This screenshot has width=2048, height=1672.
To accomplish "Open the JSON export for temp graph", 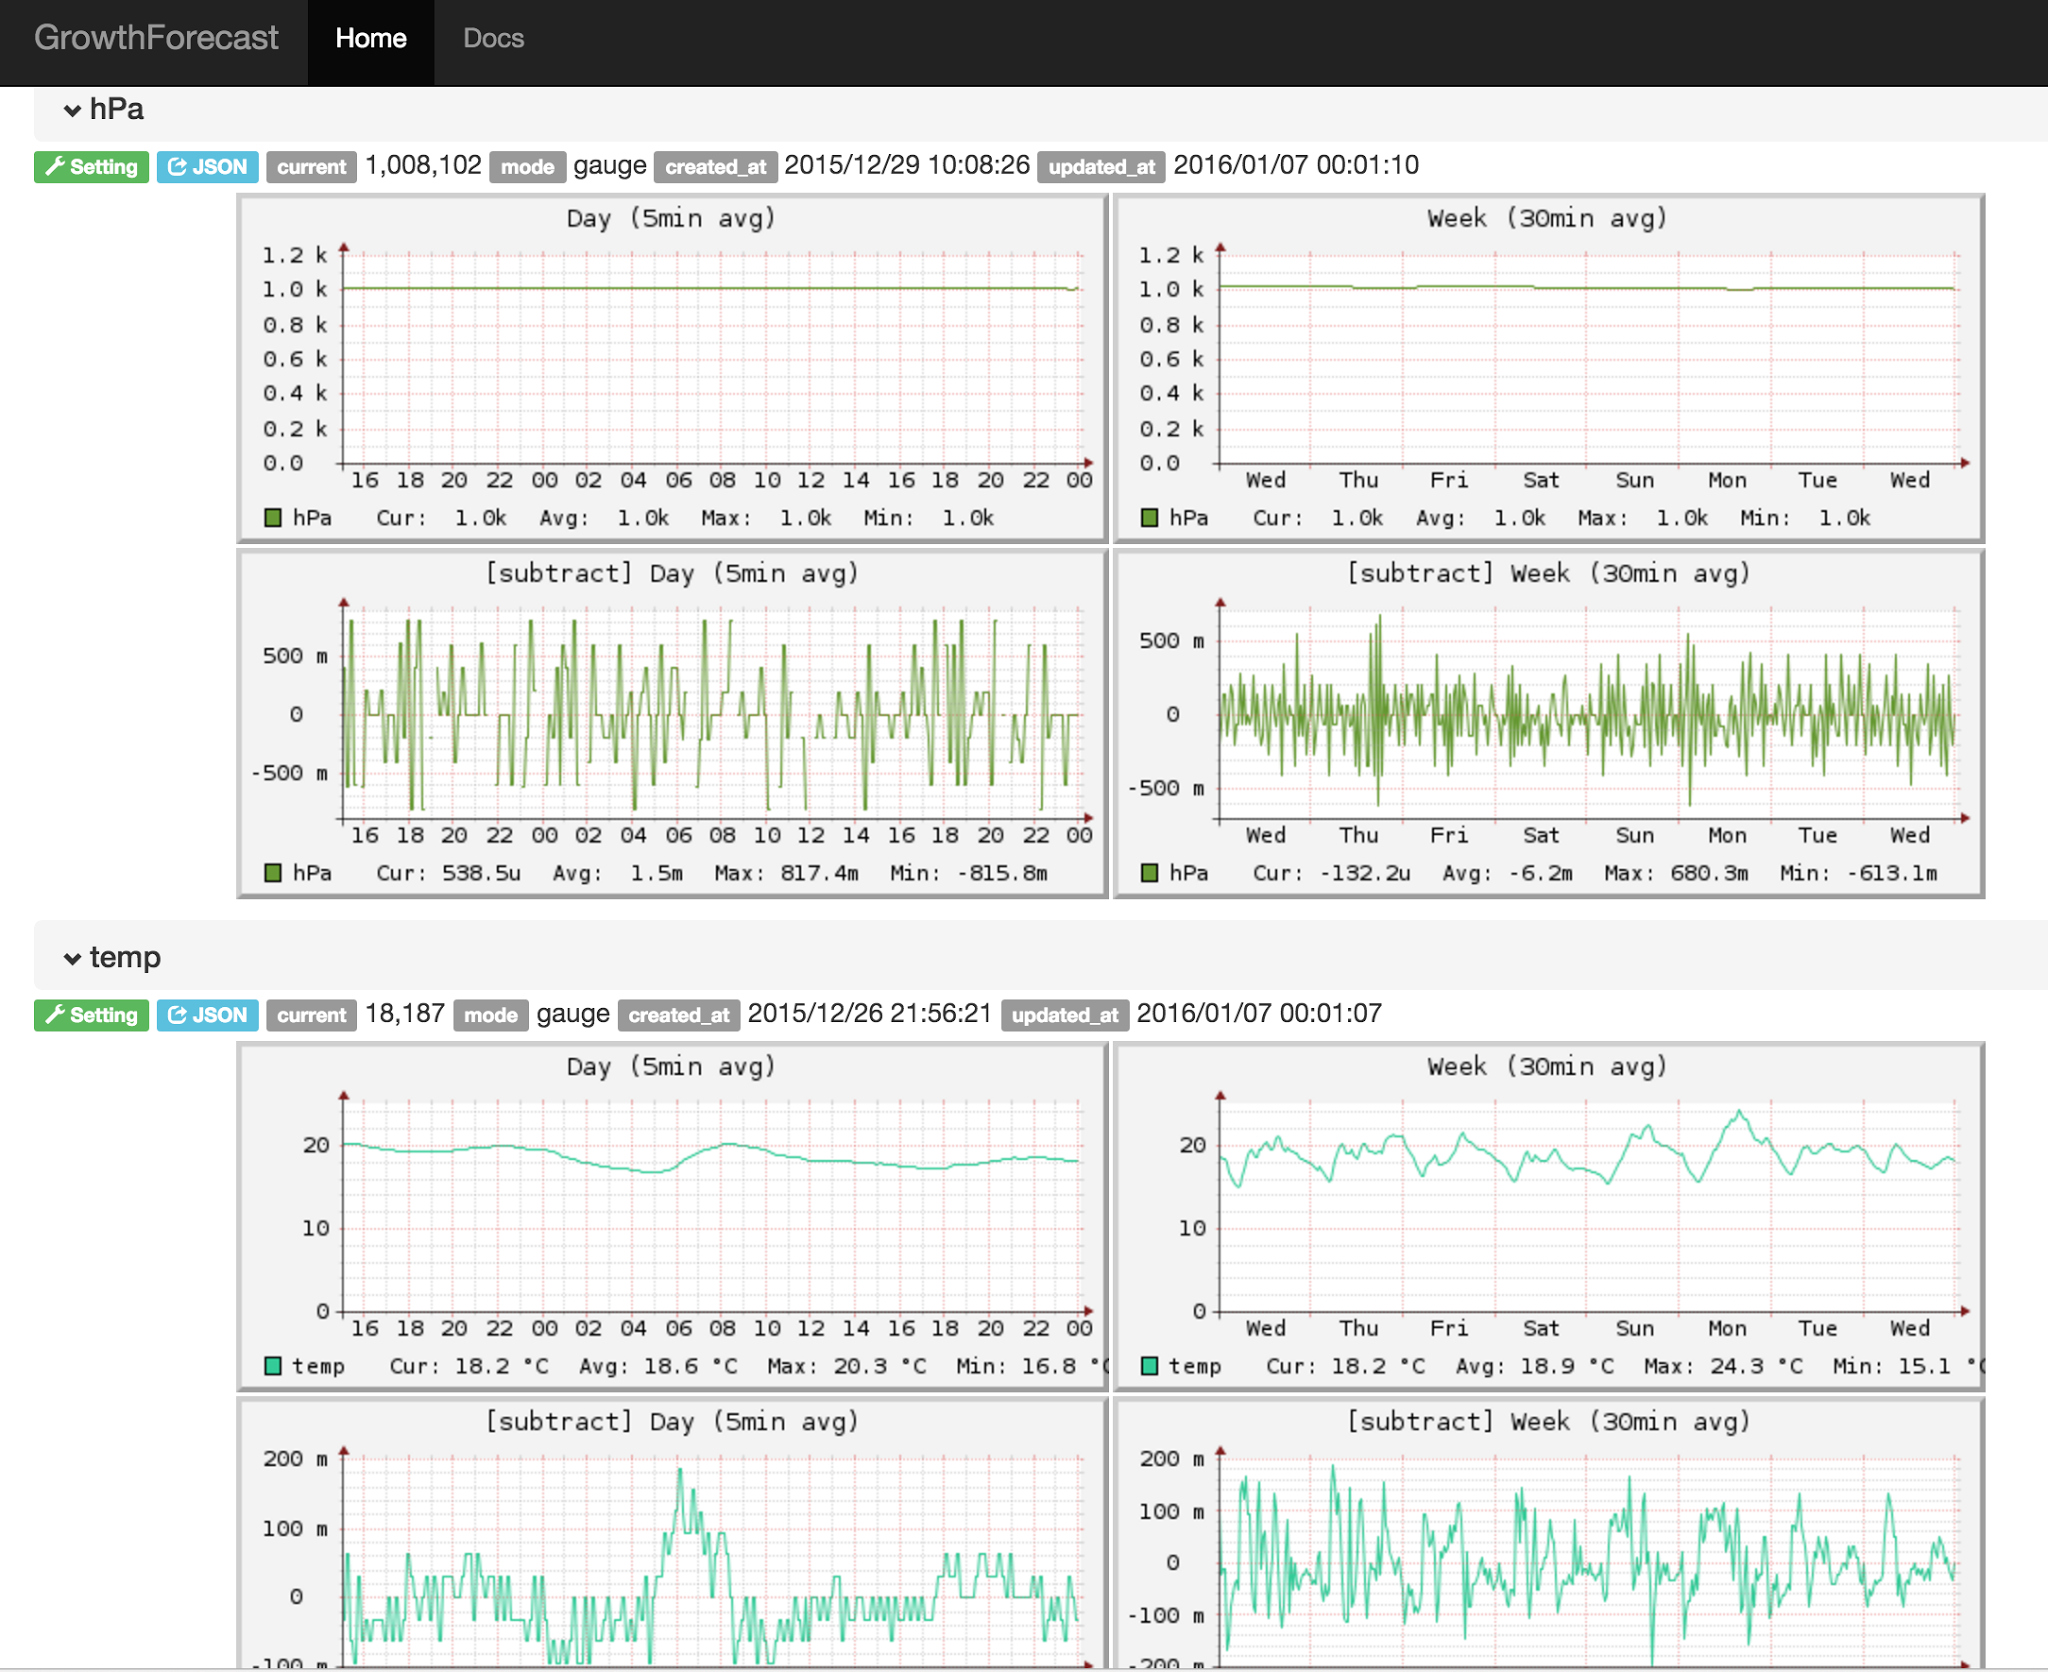I will (208, 1015).
